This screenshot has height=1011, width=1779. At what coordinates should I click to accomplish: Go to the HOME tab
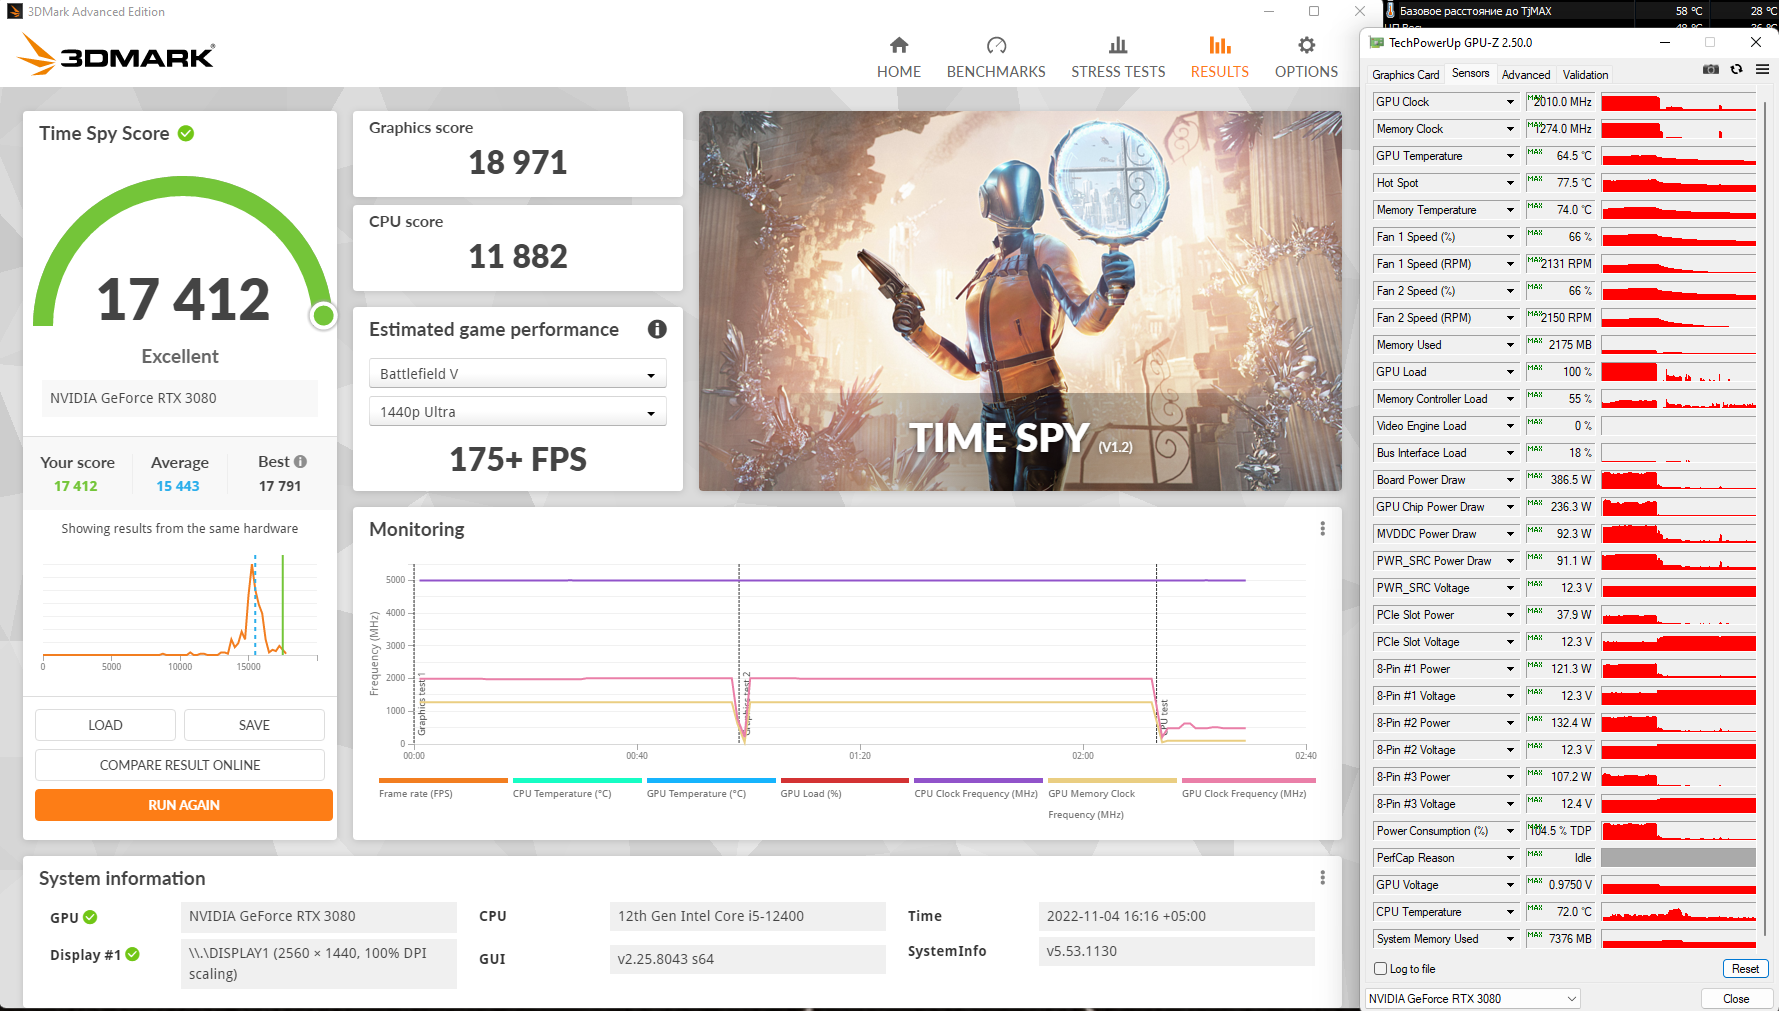click(899, 58)
